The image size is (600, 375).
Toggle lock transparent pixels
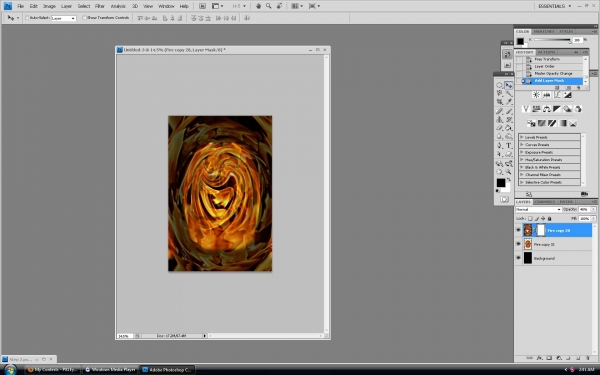[530, 218]
